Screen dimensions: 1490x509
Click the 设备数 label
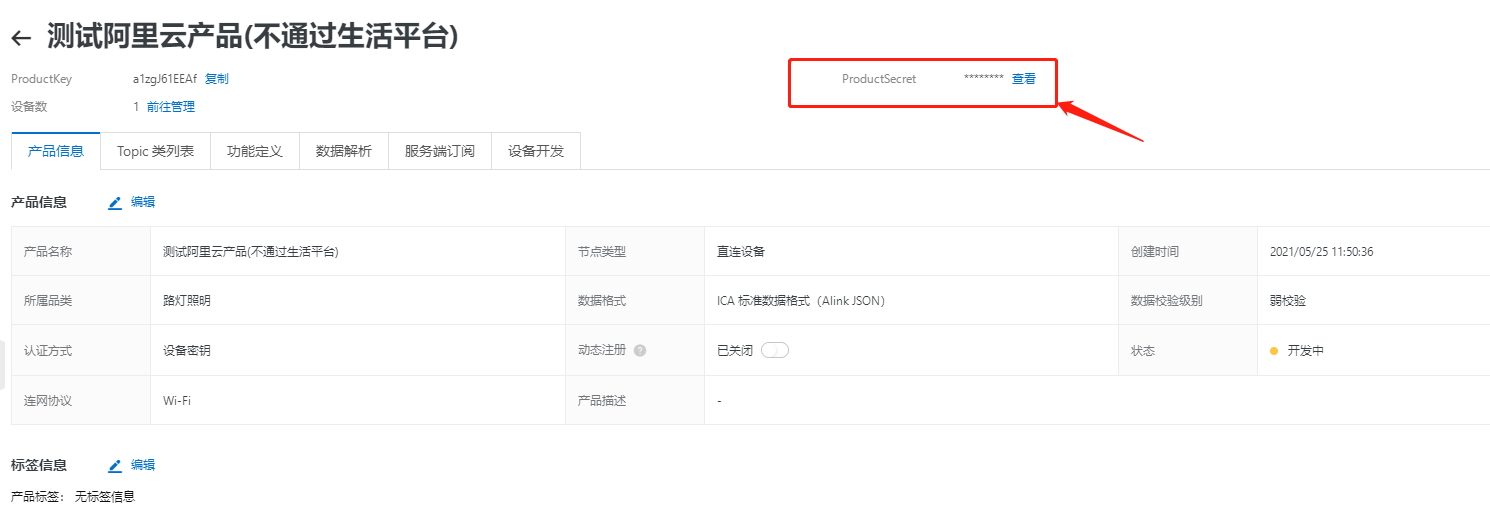pos(29,107)
